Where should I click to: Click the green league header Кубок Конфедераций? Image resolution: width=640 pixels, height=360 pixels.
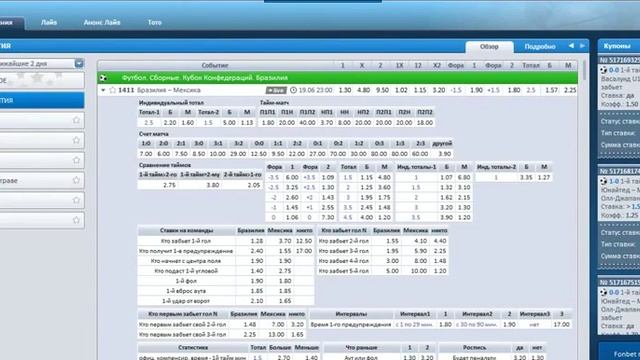tap(337, 78)
